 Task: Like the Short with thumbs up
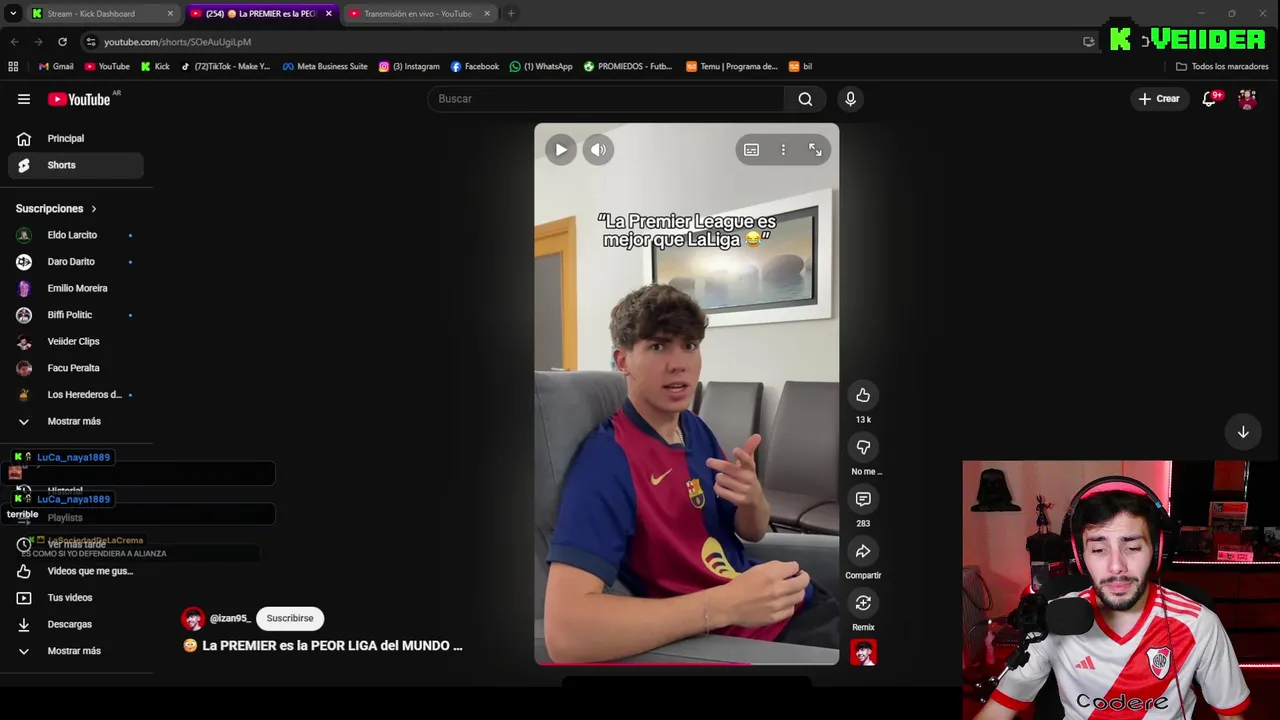coord(863,395)
